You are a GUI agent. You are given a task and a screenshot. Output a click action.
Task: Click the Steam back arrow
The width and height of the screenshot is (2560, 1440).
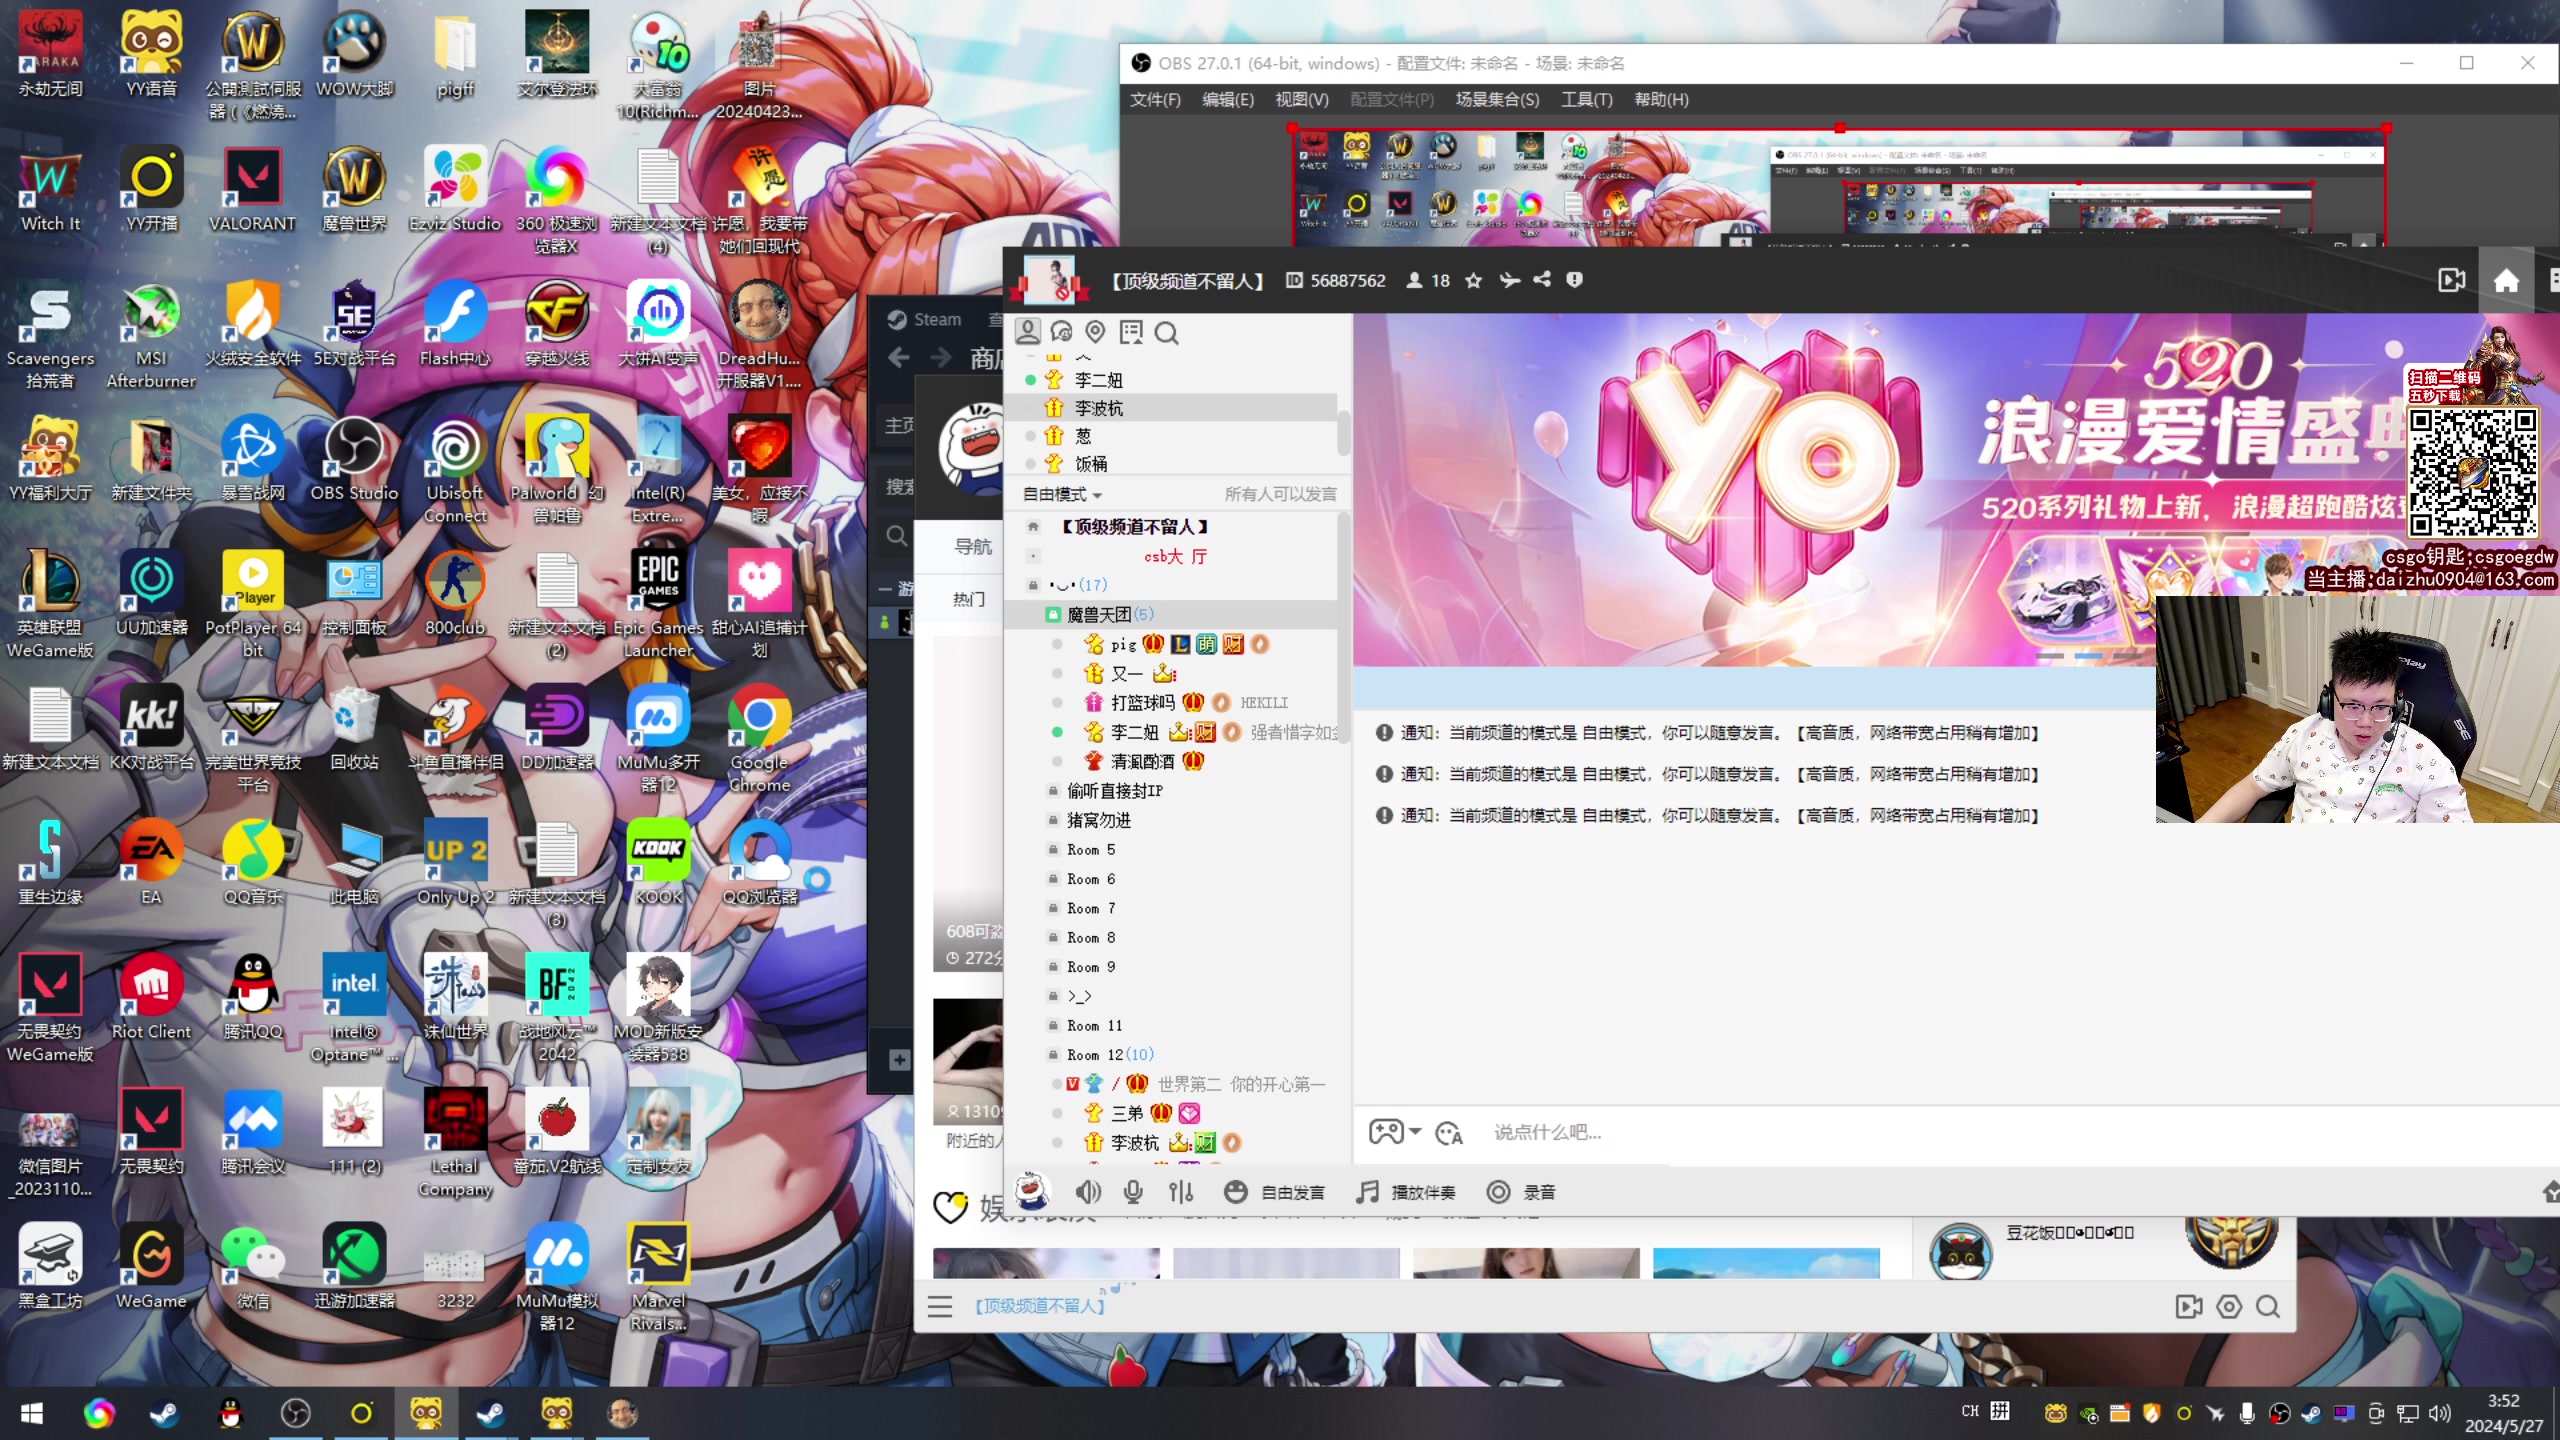[x=898, y=357]
